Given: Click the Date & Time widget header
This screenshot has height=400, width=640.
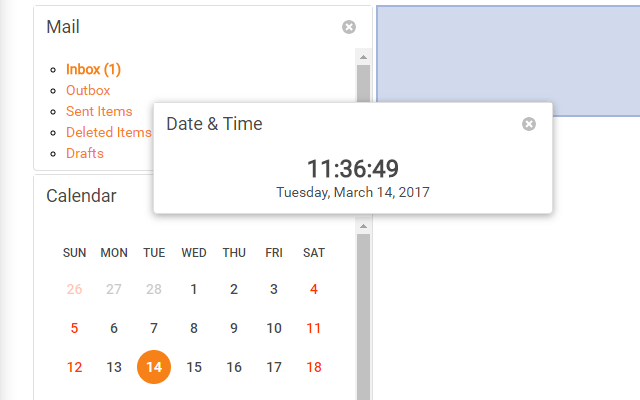Looking at the screenshot, I should [x=214, y=124].
